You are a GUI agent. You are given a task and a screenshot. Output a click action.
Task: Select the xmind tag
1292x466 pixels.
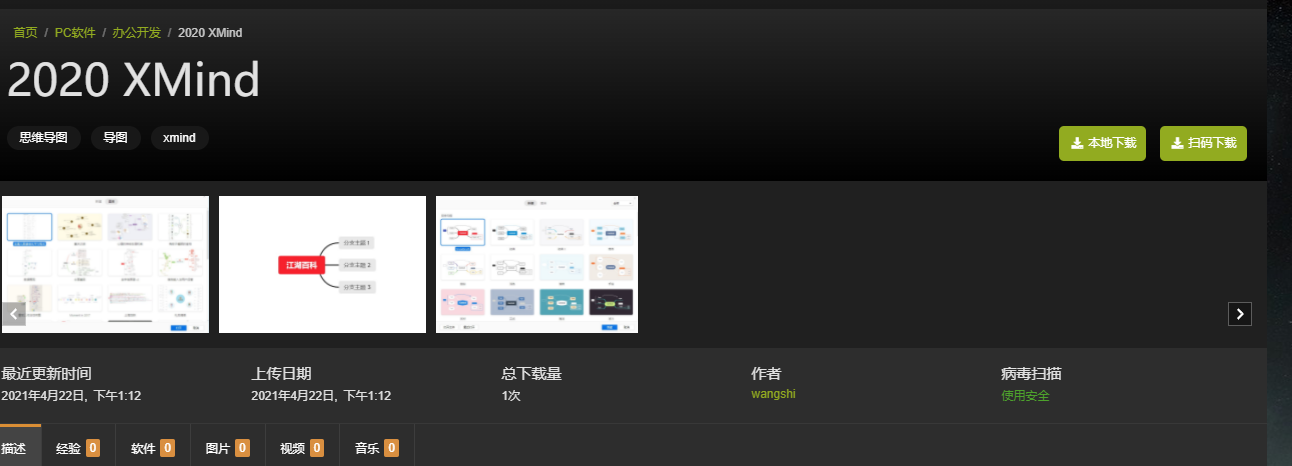click(179, 138)
